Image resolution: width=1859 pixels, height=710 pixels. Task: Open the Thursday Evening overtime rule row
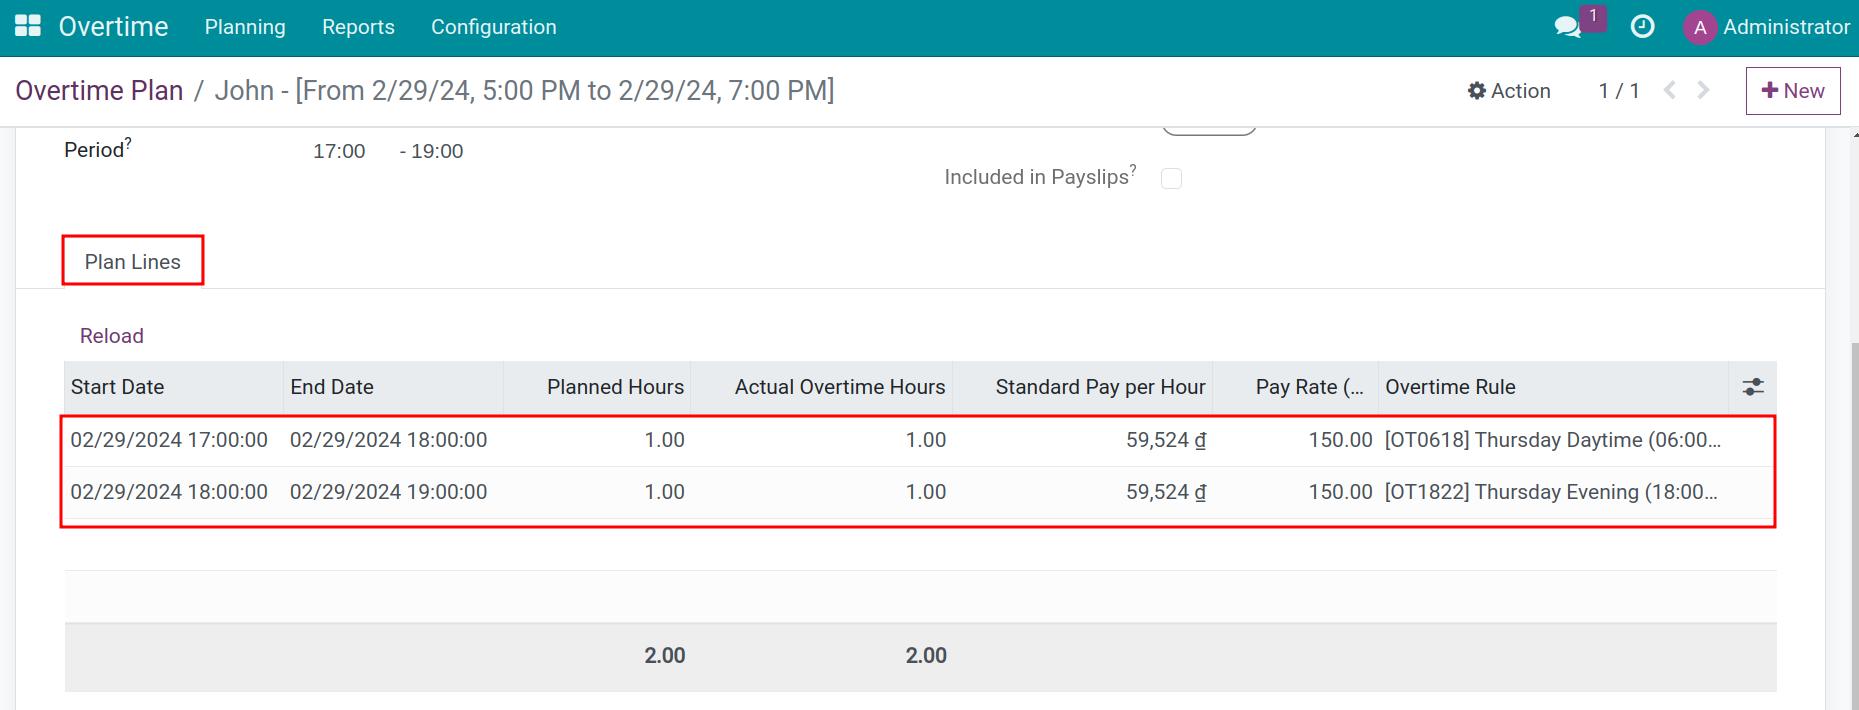(x=1550, y=492)
